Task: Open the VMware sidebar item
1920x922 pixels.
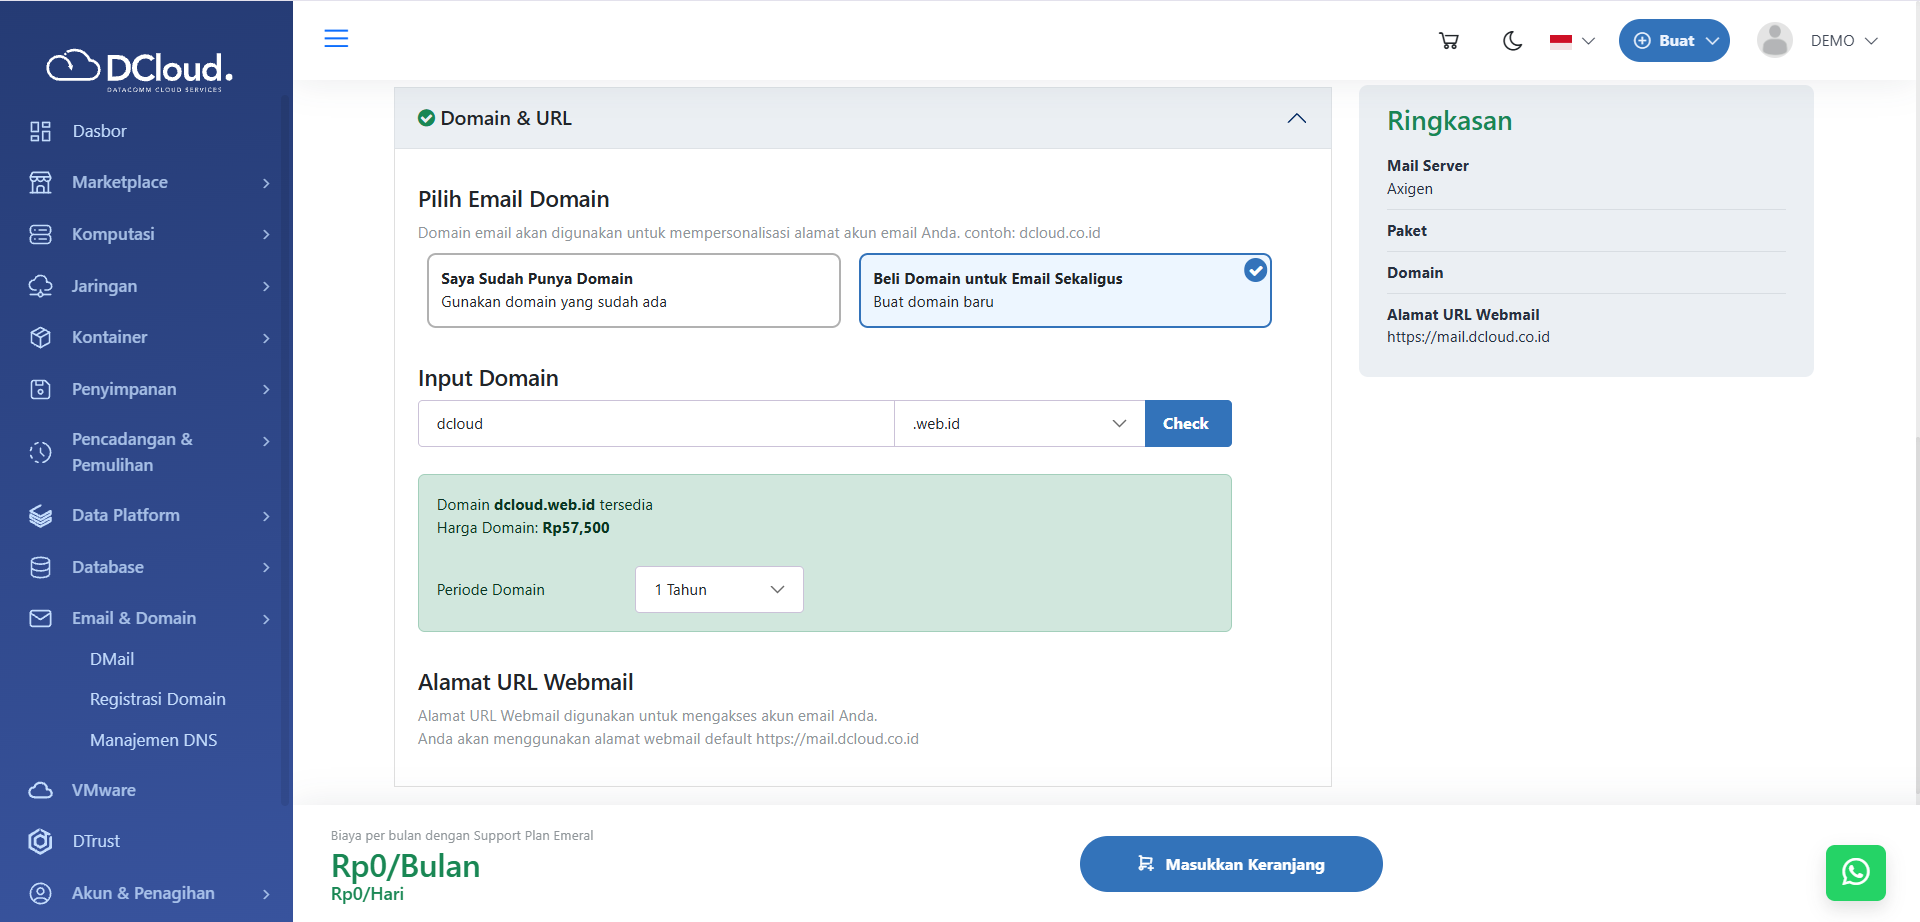Action: (103, 790)
